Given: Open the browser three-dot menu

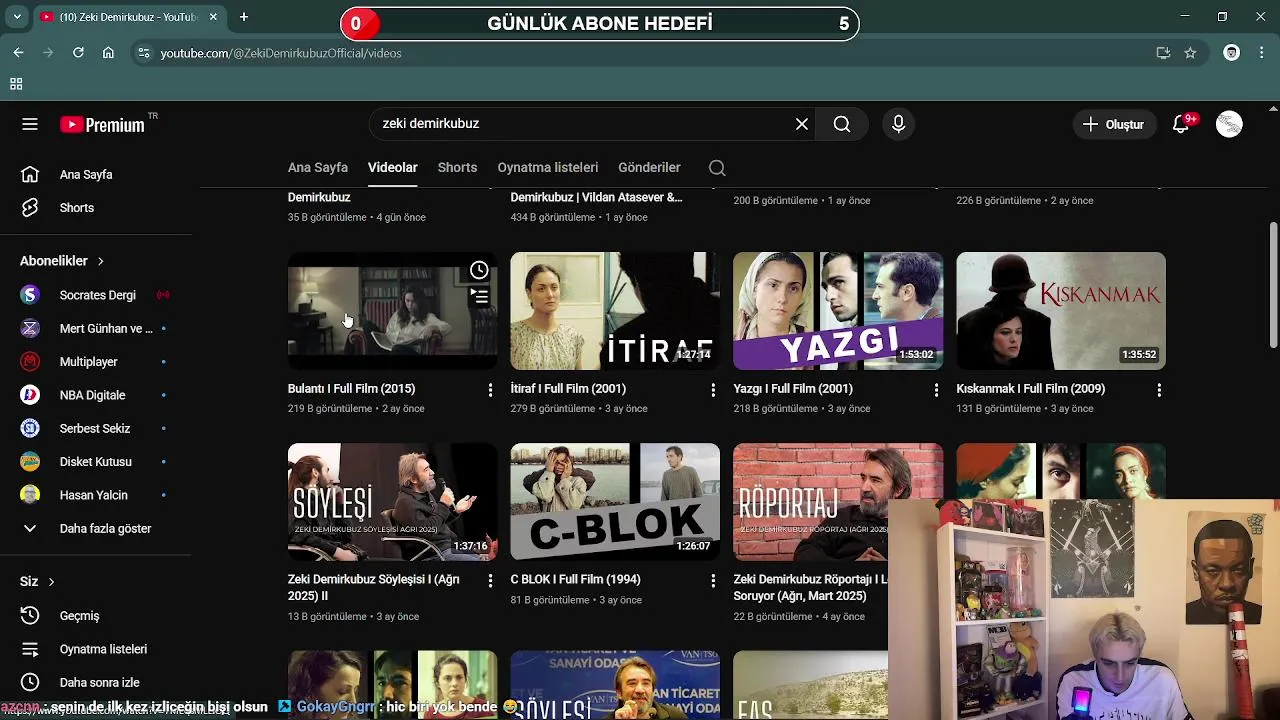Looking at the screenshot, I should [x=1260, y=53].
